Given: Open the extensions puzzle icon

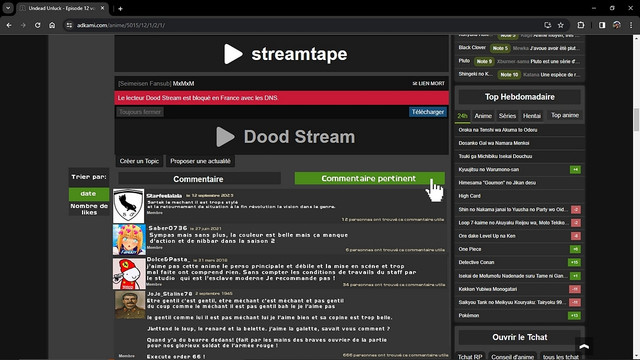Looking at the screenshot, I should [x=581, y=25].
